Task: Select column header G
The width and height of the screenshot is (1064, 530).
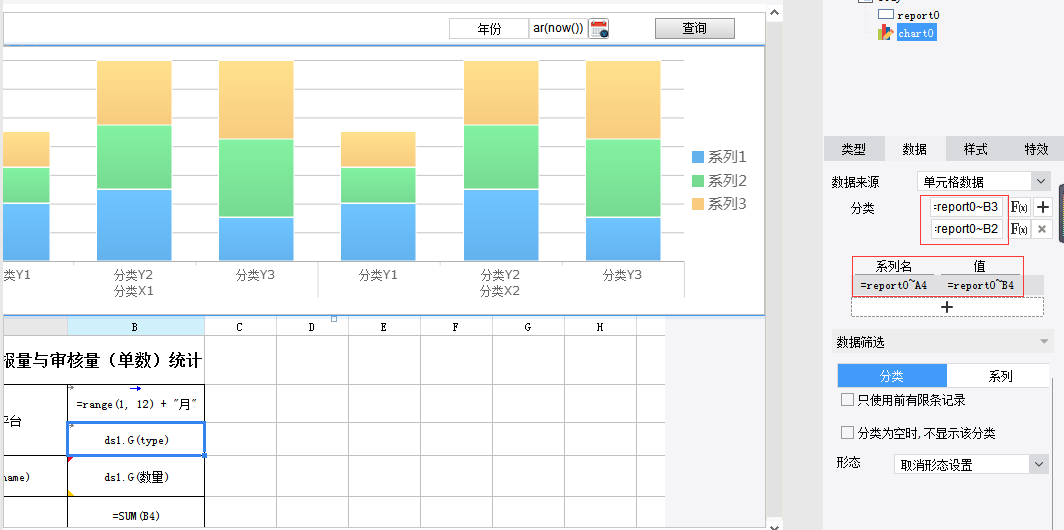Action: pos(528,326)
